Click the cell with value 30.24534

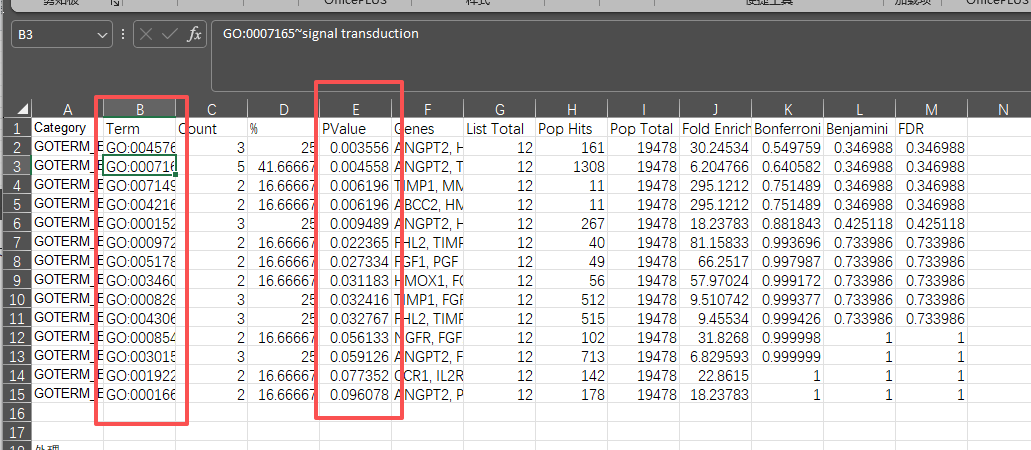715,148
